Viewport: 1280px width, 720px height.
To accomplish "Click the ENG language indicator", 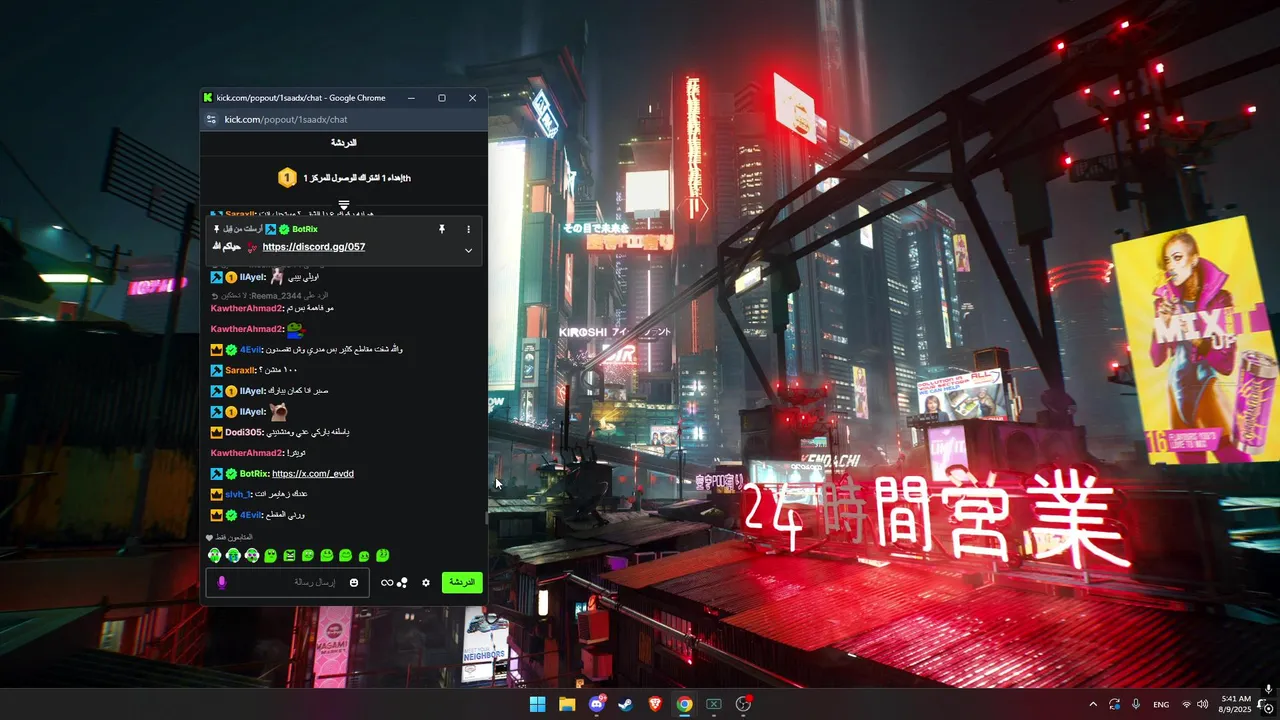I will pos(1161,704).
